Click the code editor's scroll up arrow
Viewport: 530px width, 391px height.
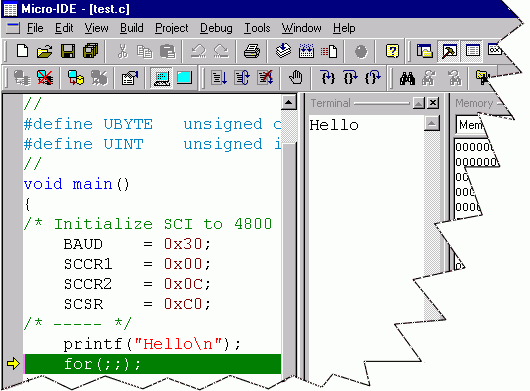289,102
